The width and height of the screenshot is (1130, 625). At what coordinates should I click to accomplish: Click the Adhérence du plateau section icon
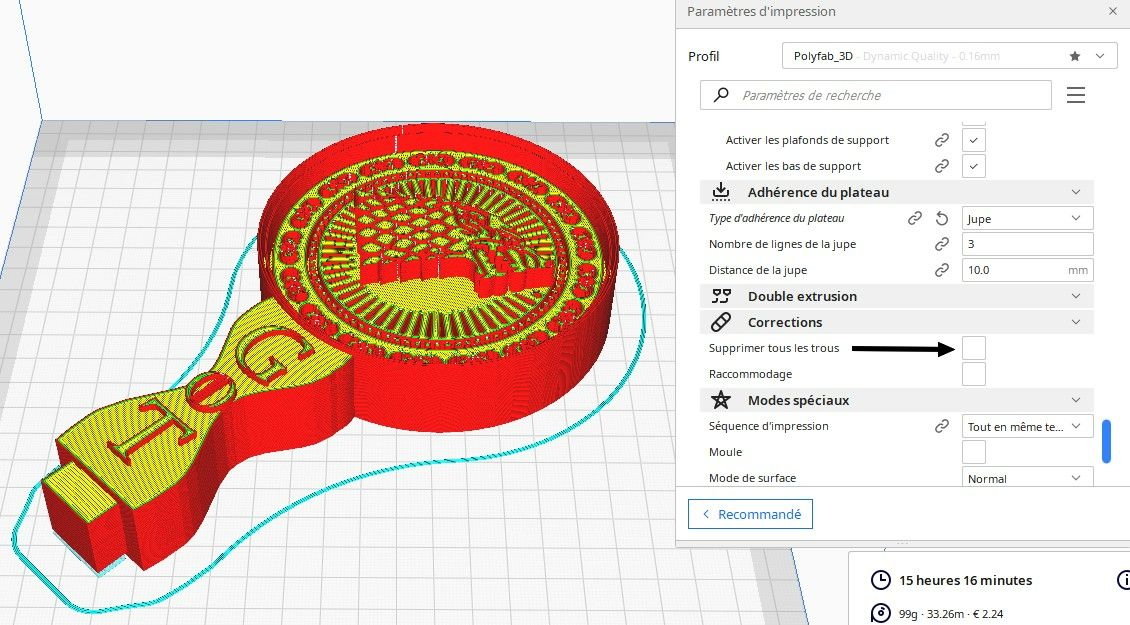coord(721,192)
